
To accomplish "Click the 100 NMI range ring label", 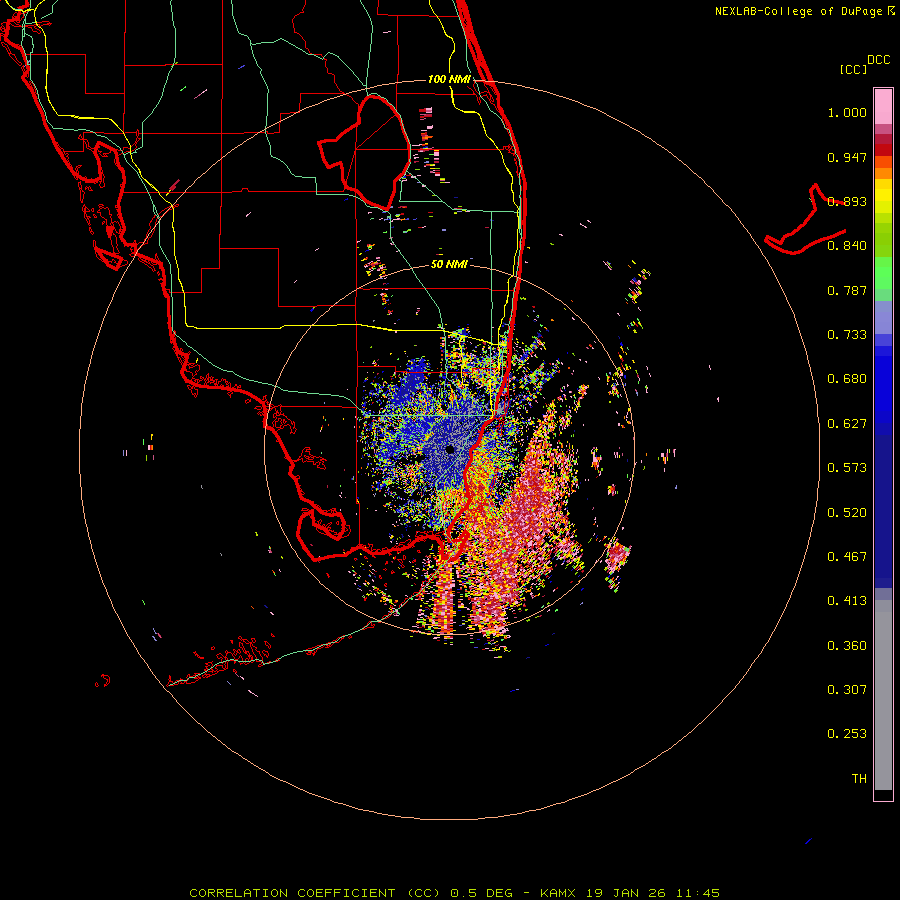I will [449, 79].
